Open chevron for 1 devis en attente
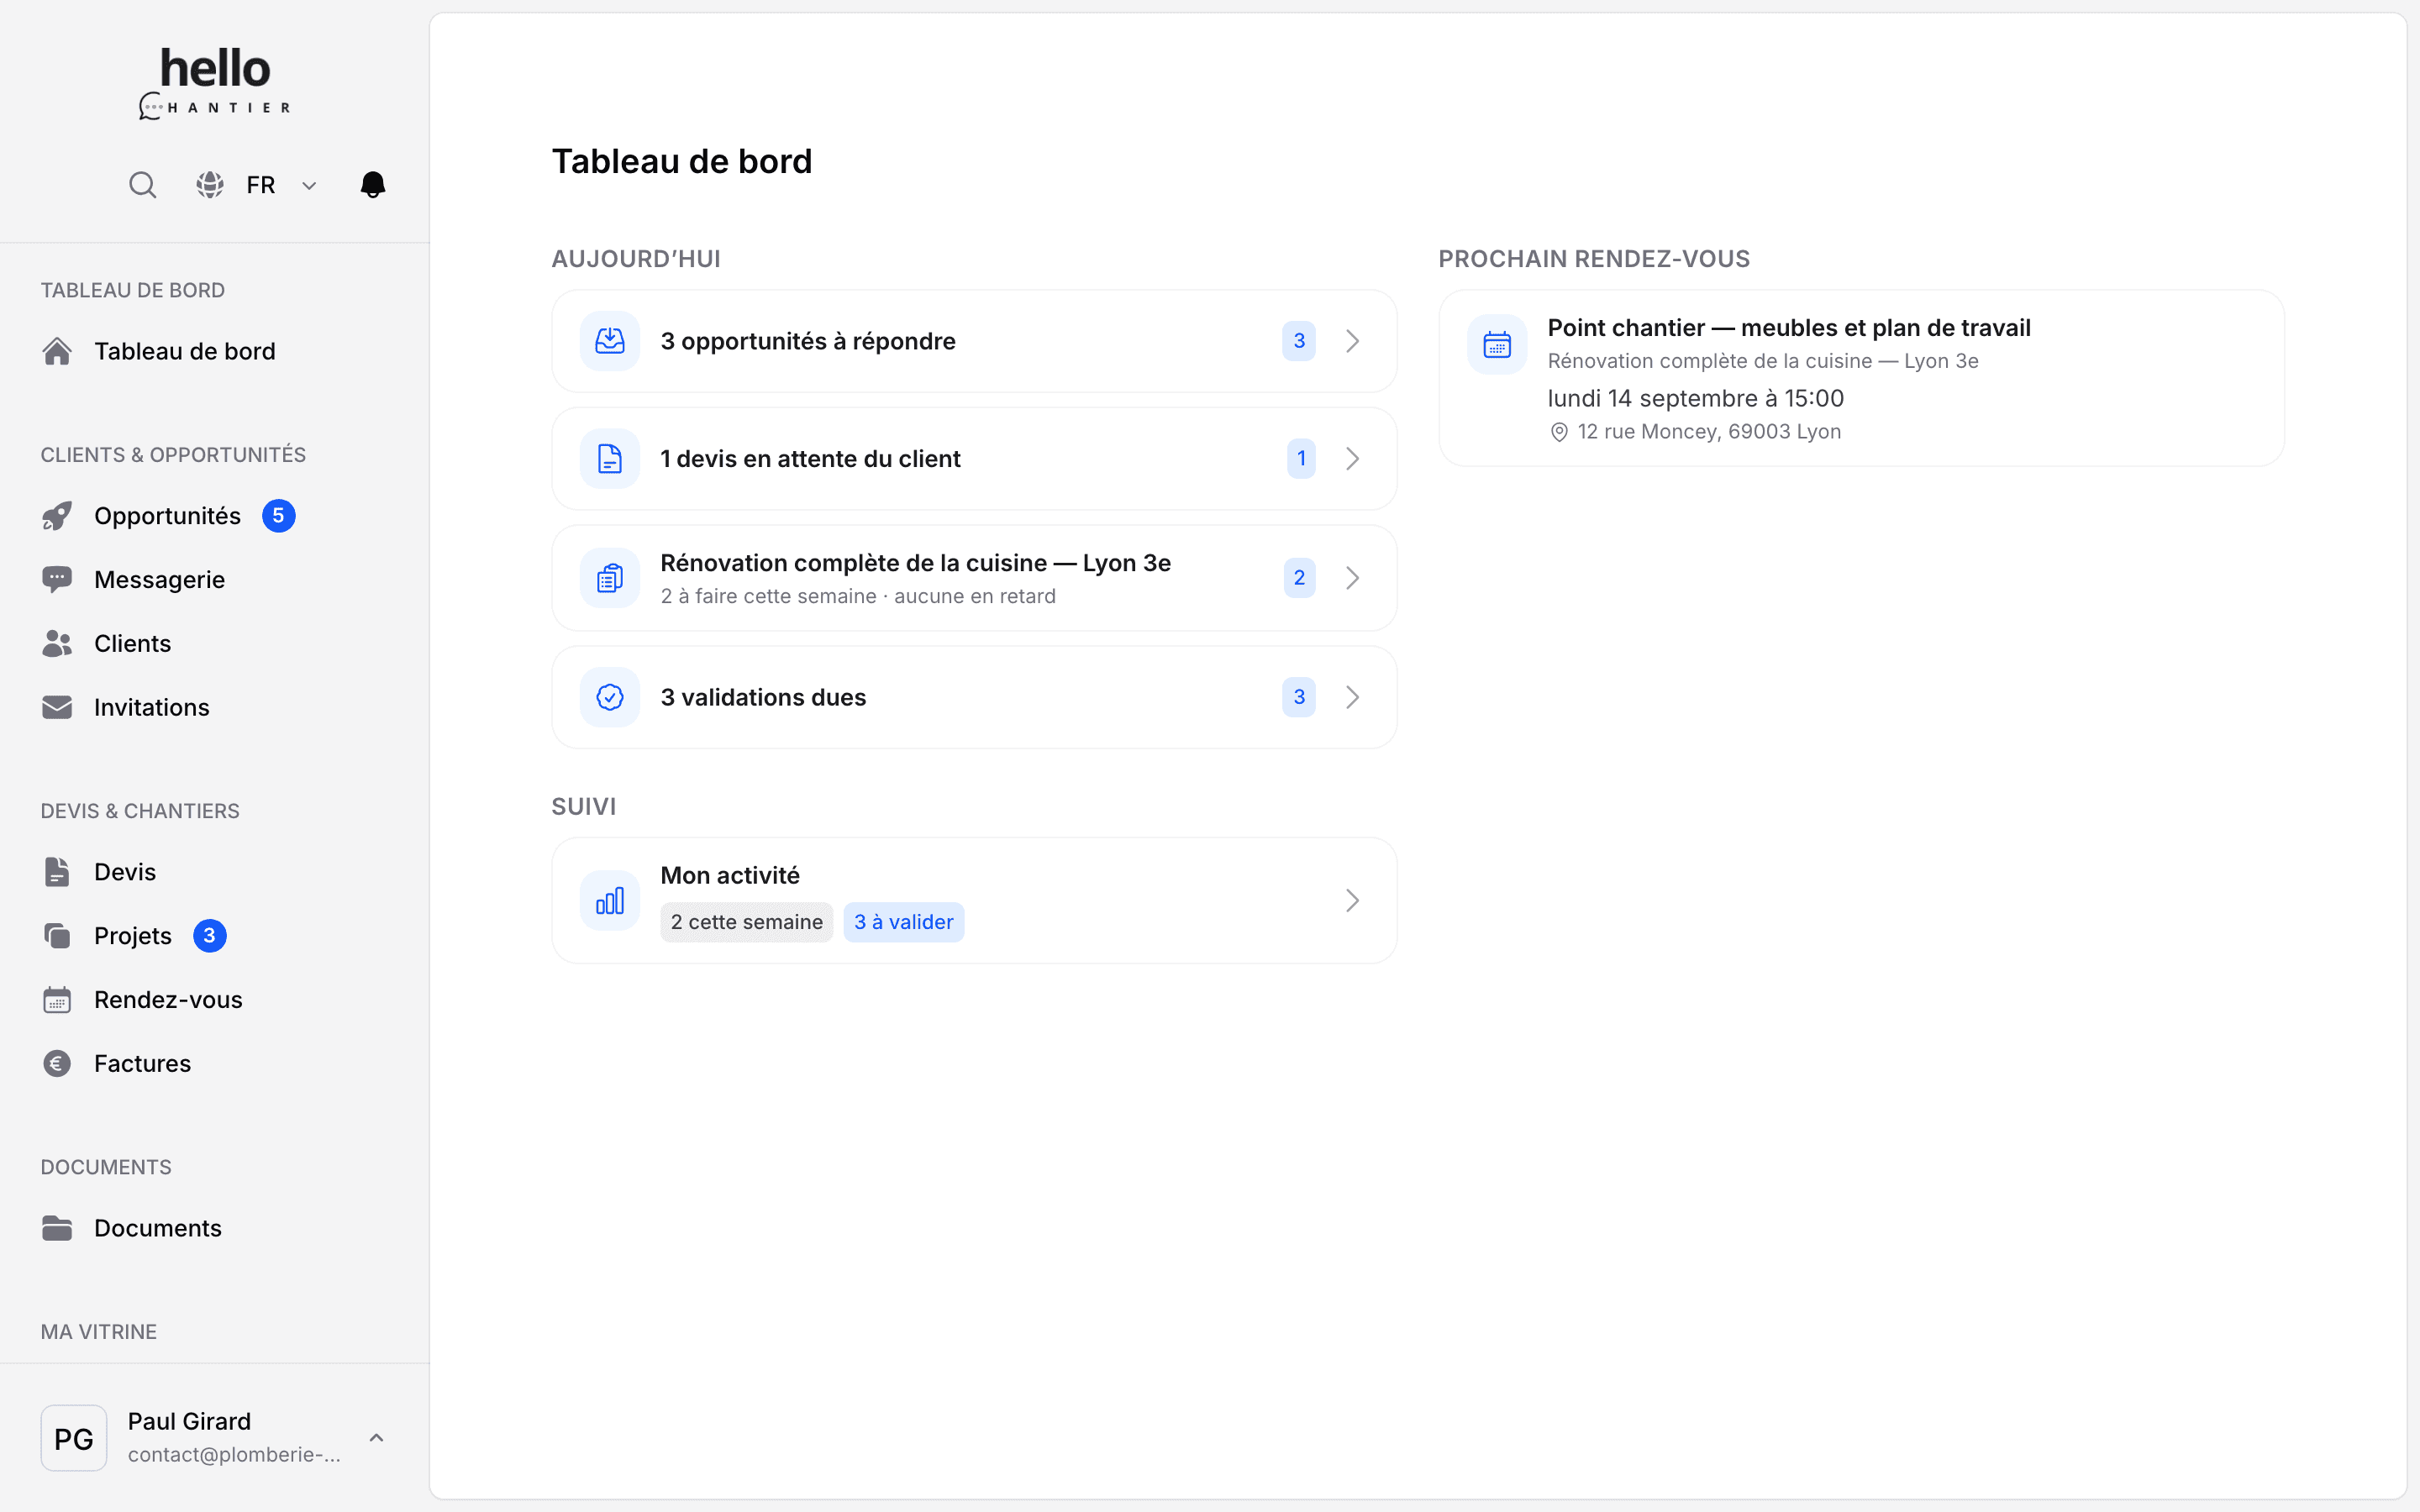This screenshot has width=2420, height=1512. tap(1352, 459)
